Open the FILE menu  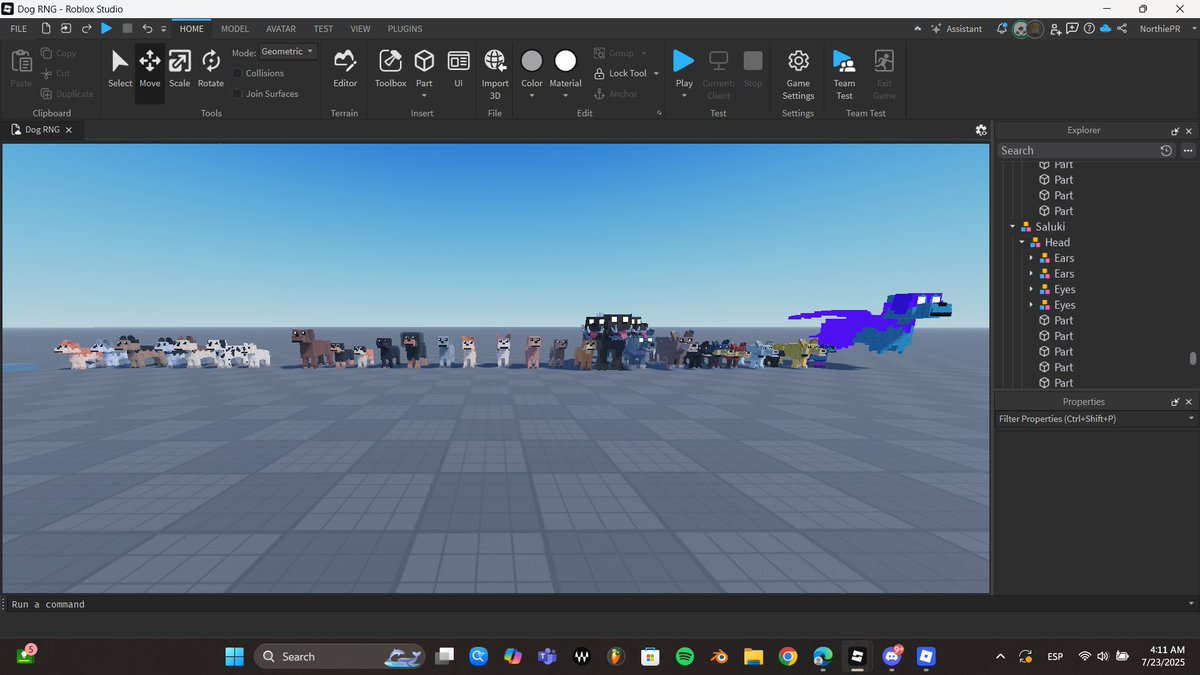coord(19,29)
